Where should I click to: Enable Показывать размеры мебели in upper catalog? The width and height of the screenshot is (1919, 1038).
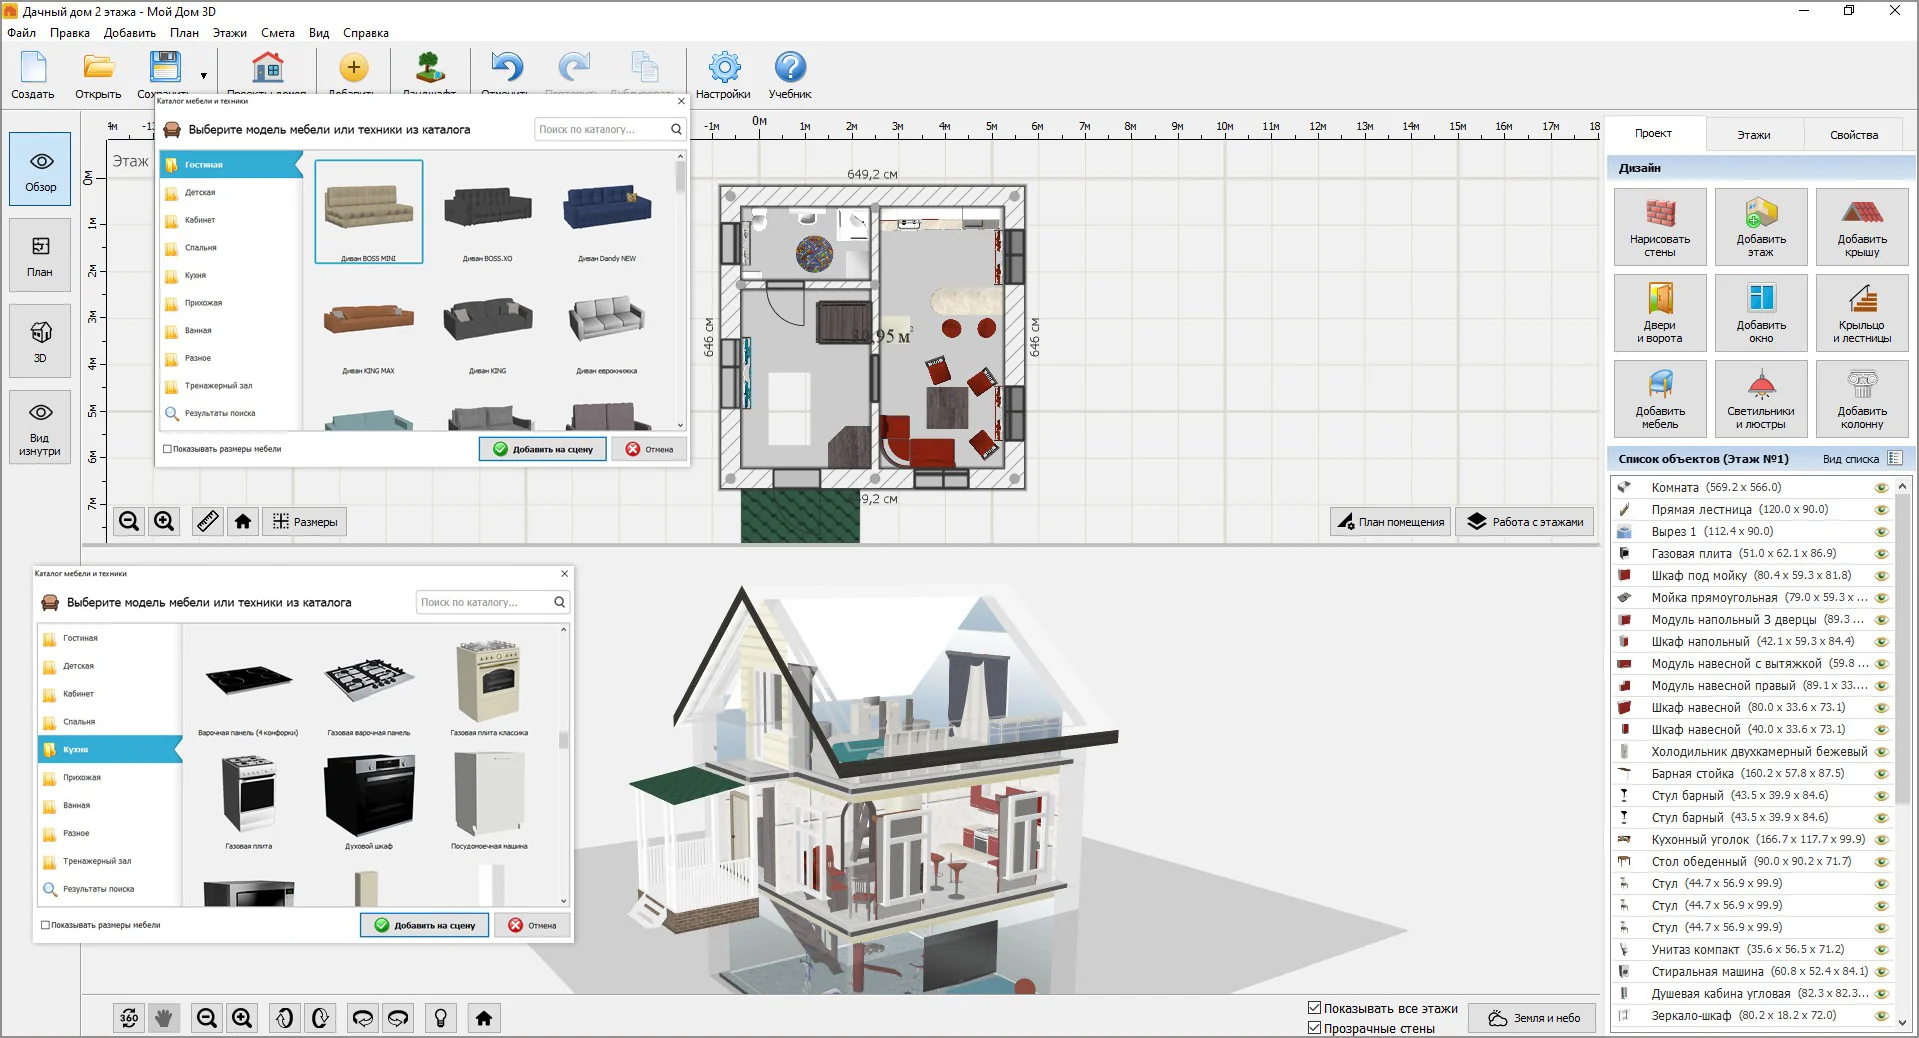click(168, 449)
